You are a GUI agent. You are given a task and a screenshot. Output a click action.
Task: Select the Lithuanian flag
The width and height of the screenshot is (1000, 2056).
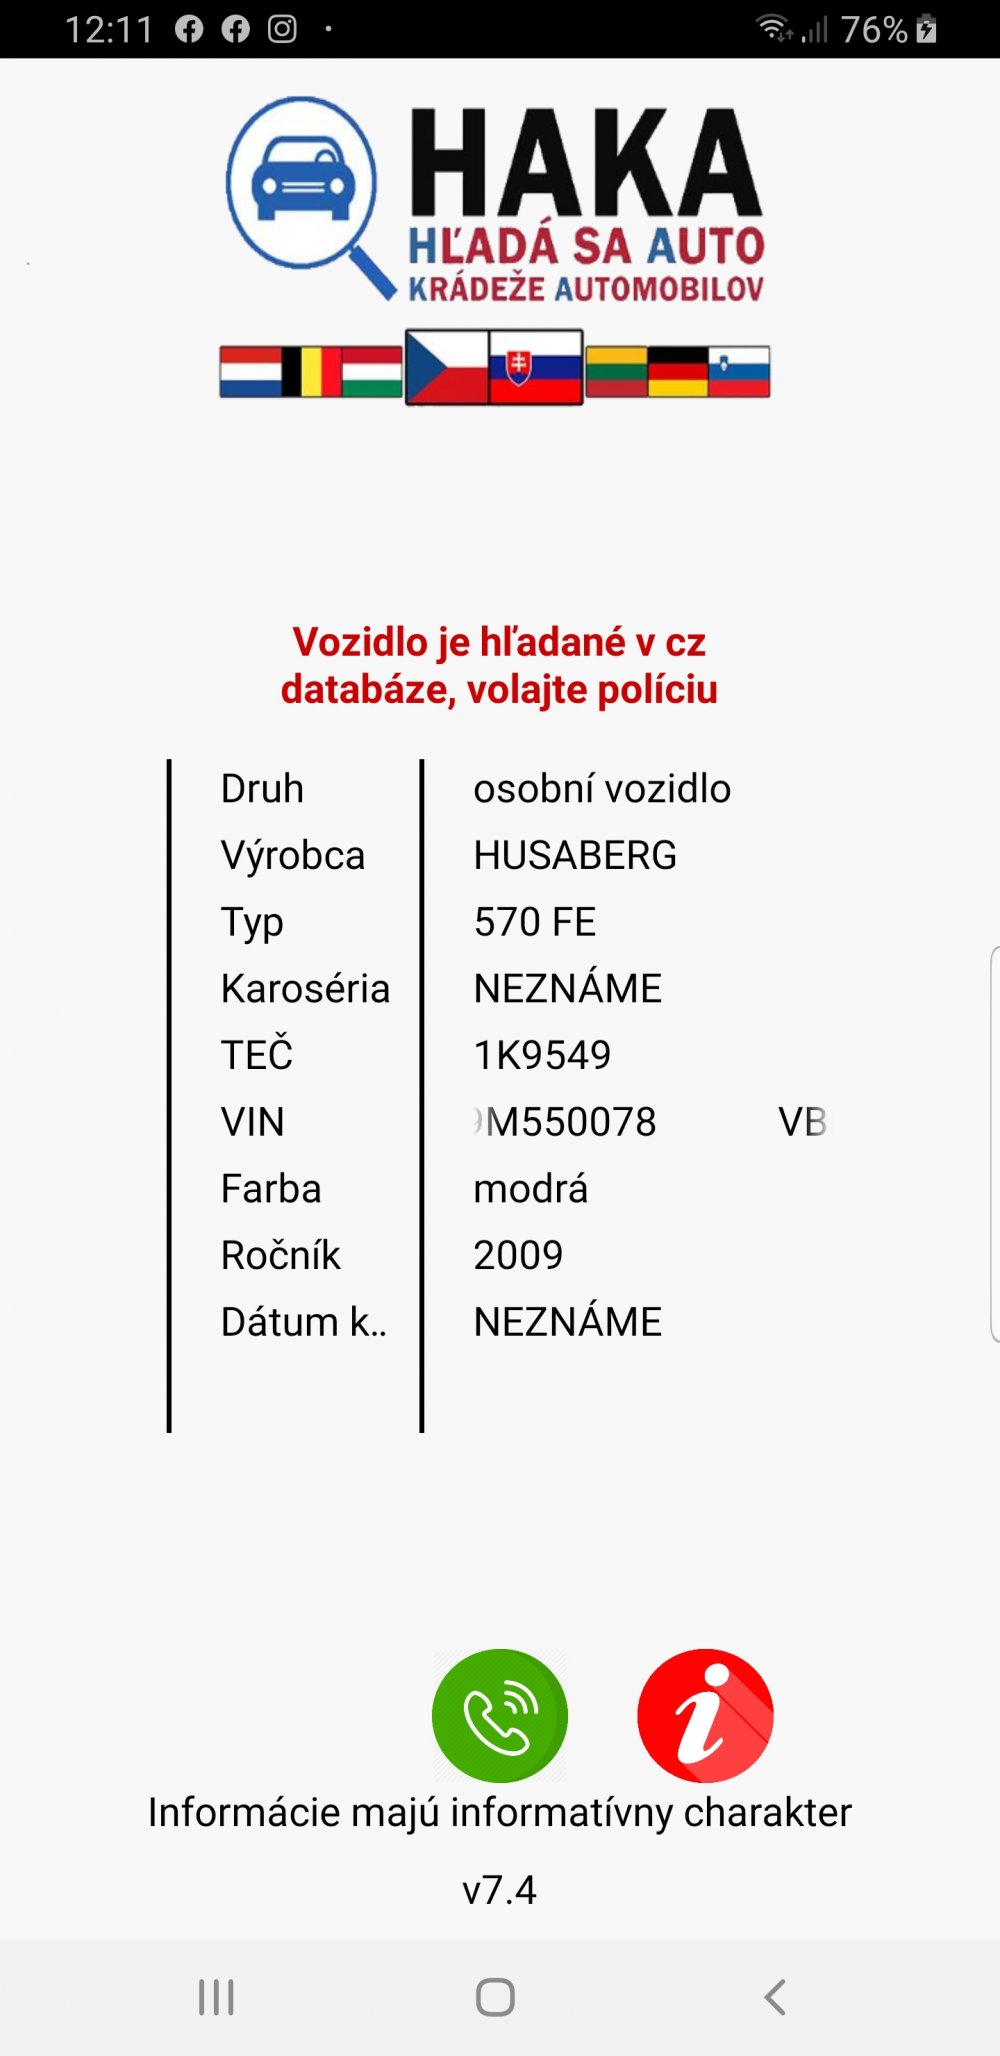coord(616,372)
